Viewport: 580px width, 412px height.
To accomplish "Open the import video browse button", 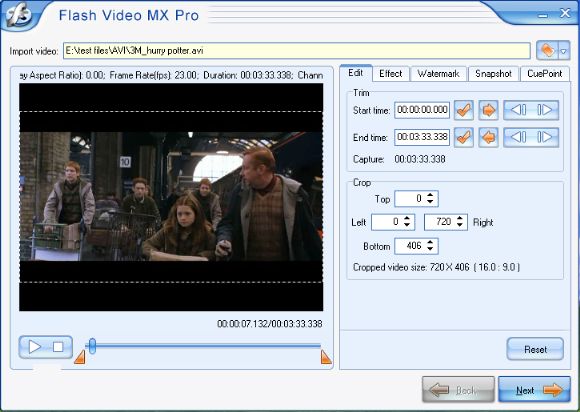I will pyautogui.click(x=547, y=50).
